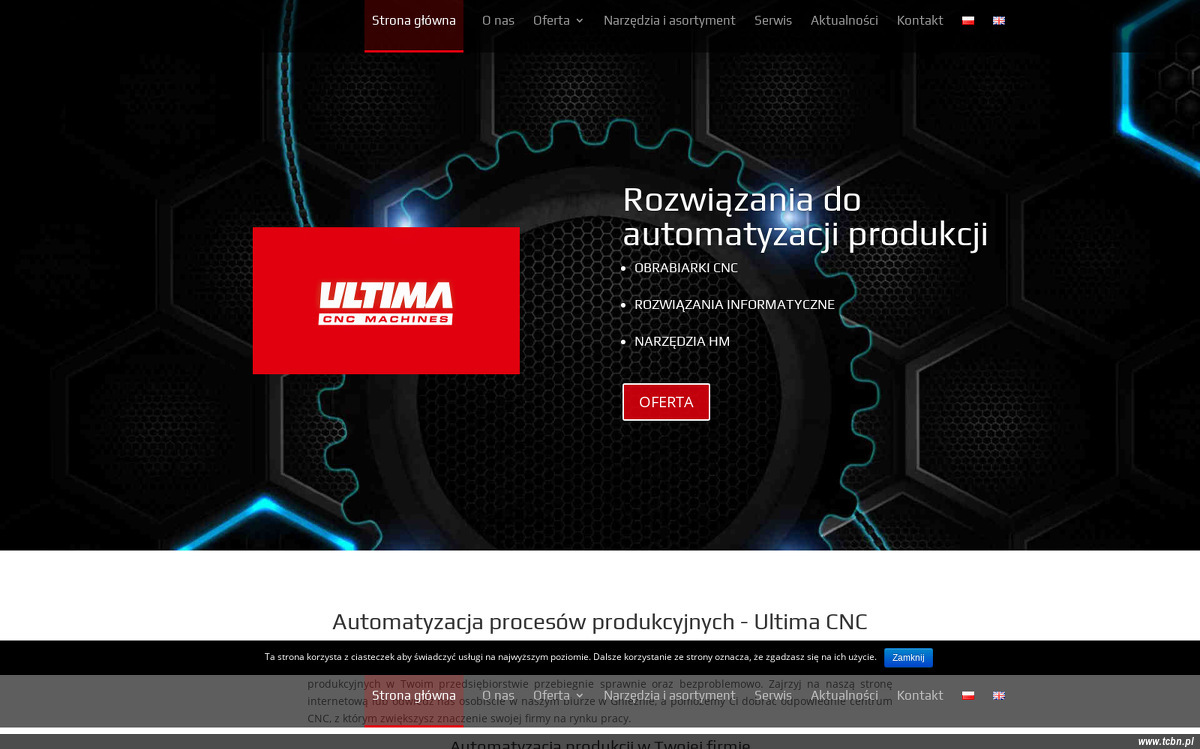Click the heading "Rozwiązania do automatyzacji produkcji"

click(x=805, y=216)
